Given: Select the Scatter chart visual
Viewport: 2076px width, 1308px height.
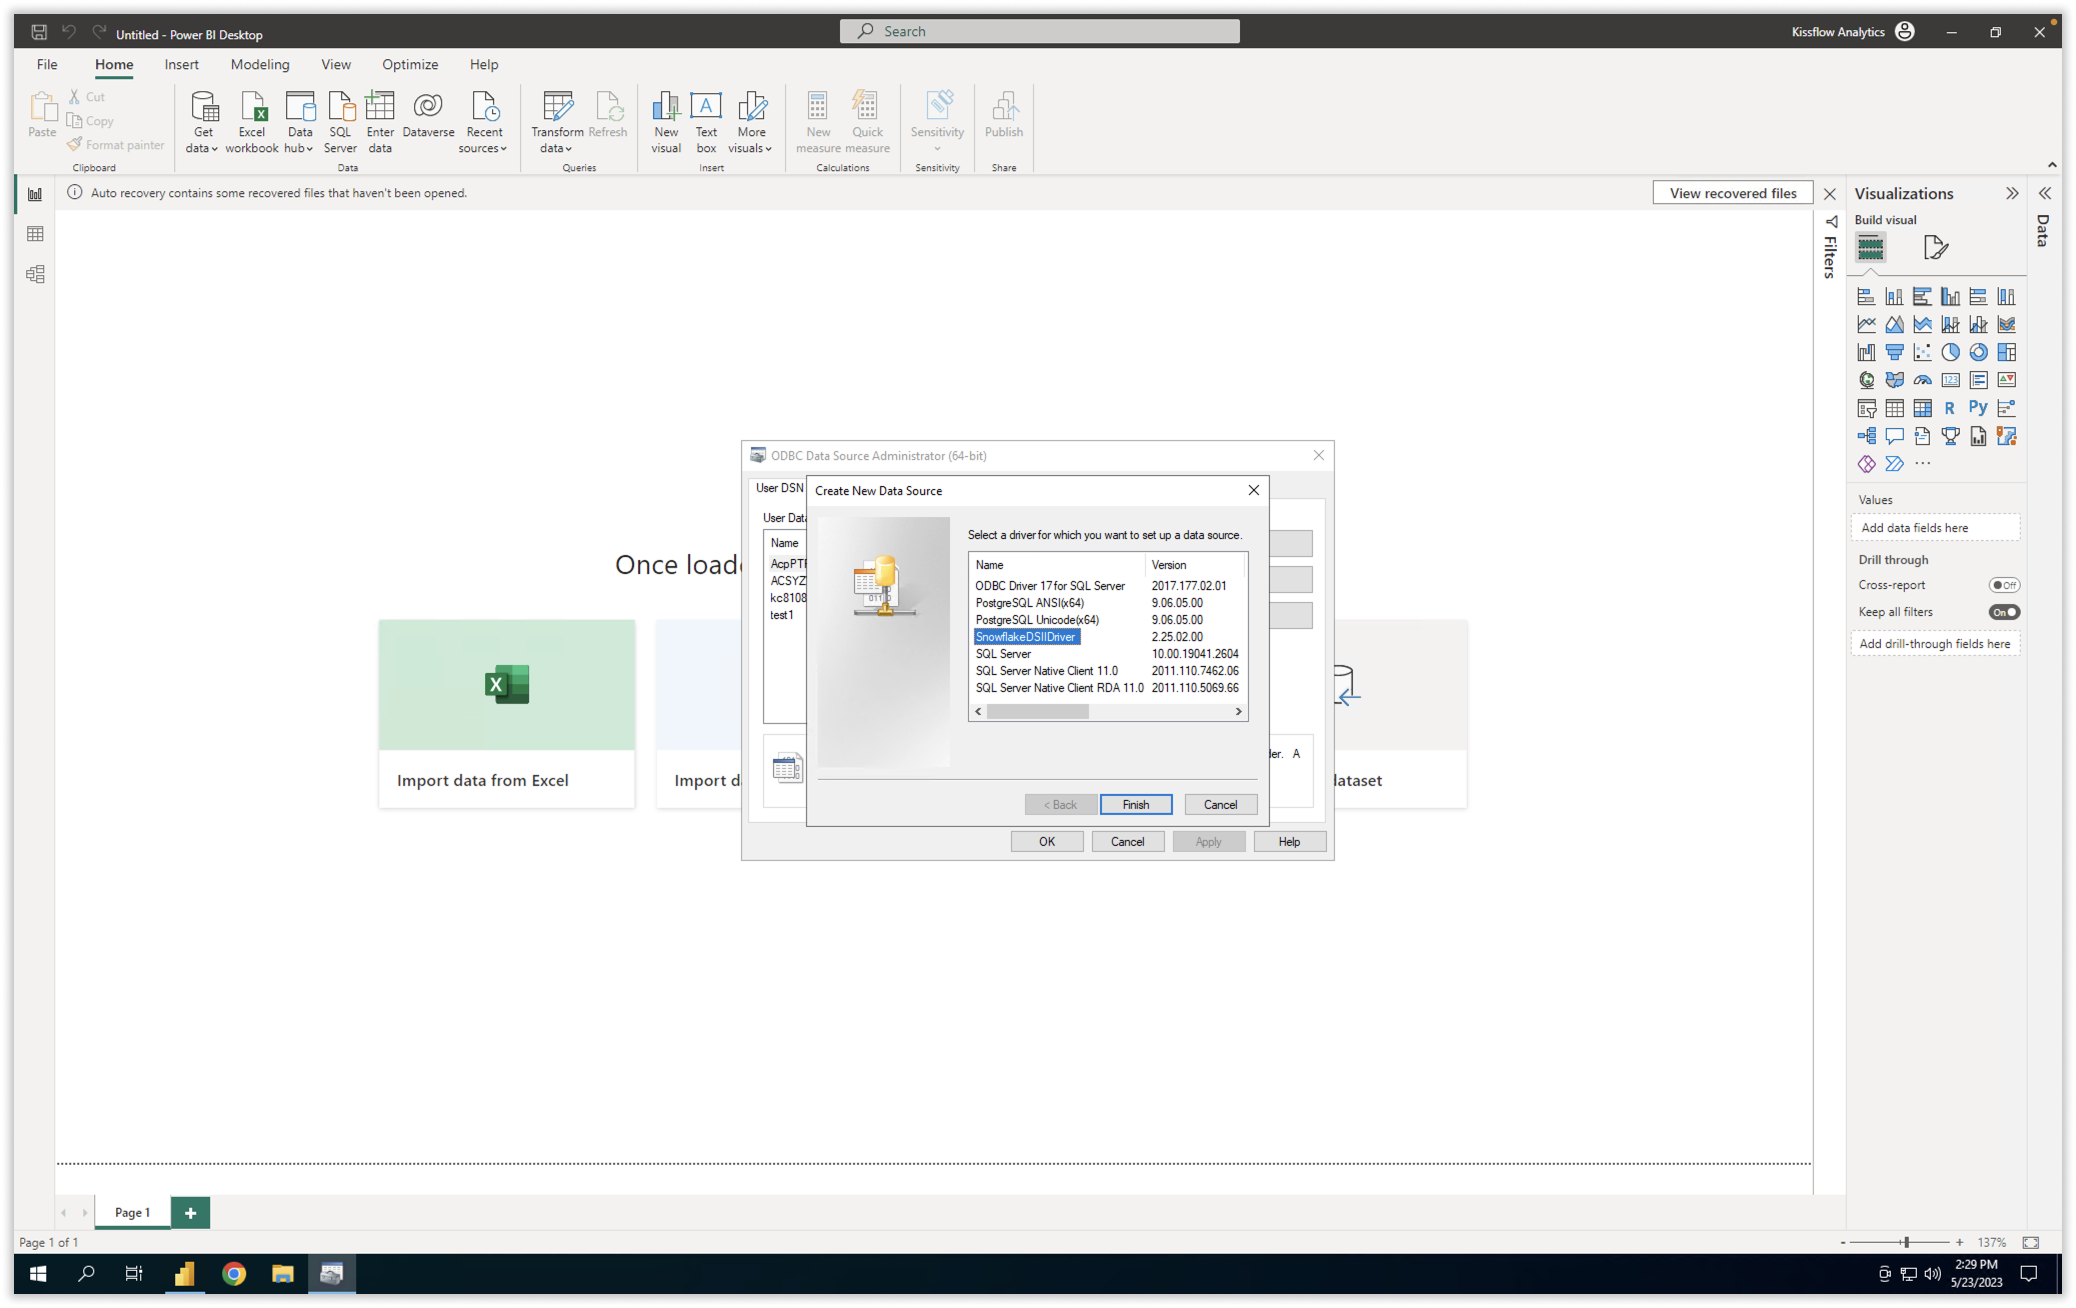Looking at the screenshot, I should click(1922, 352).
